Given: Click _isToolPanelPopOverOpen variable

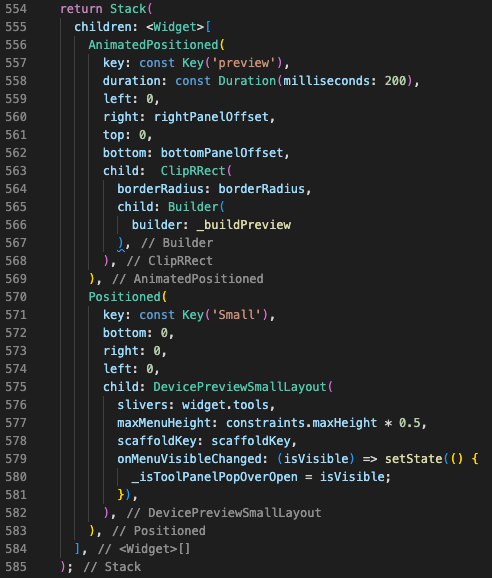Looking at the screenshot, I should coord(214,477).
